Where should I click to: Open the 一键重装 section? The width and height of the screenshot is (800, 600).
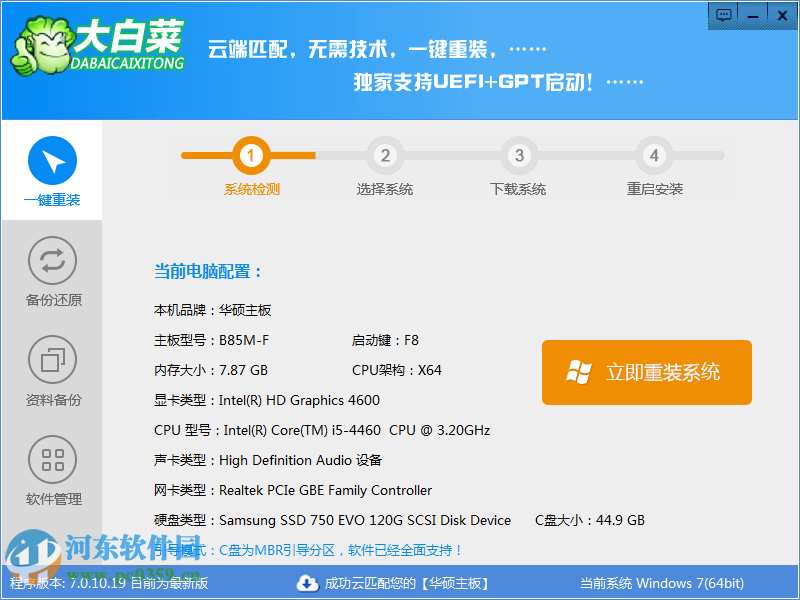[x=52, y=171]
